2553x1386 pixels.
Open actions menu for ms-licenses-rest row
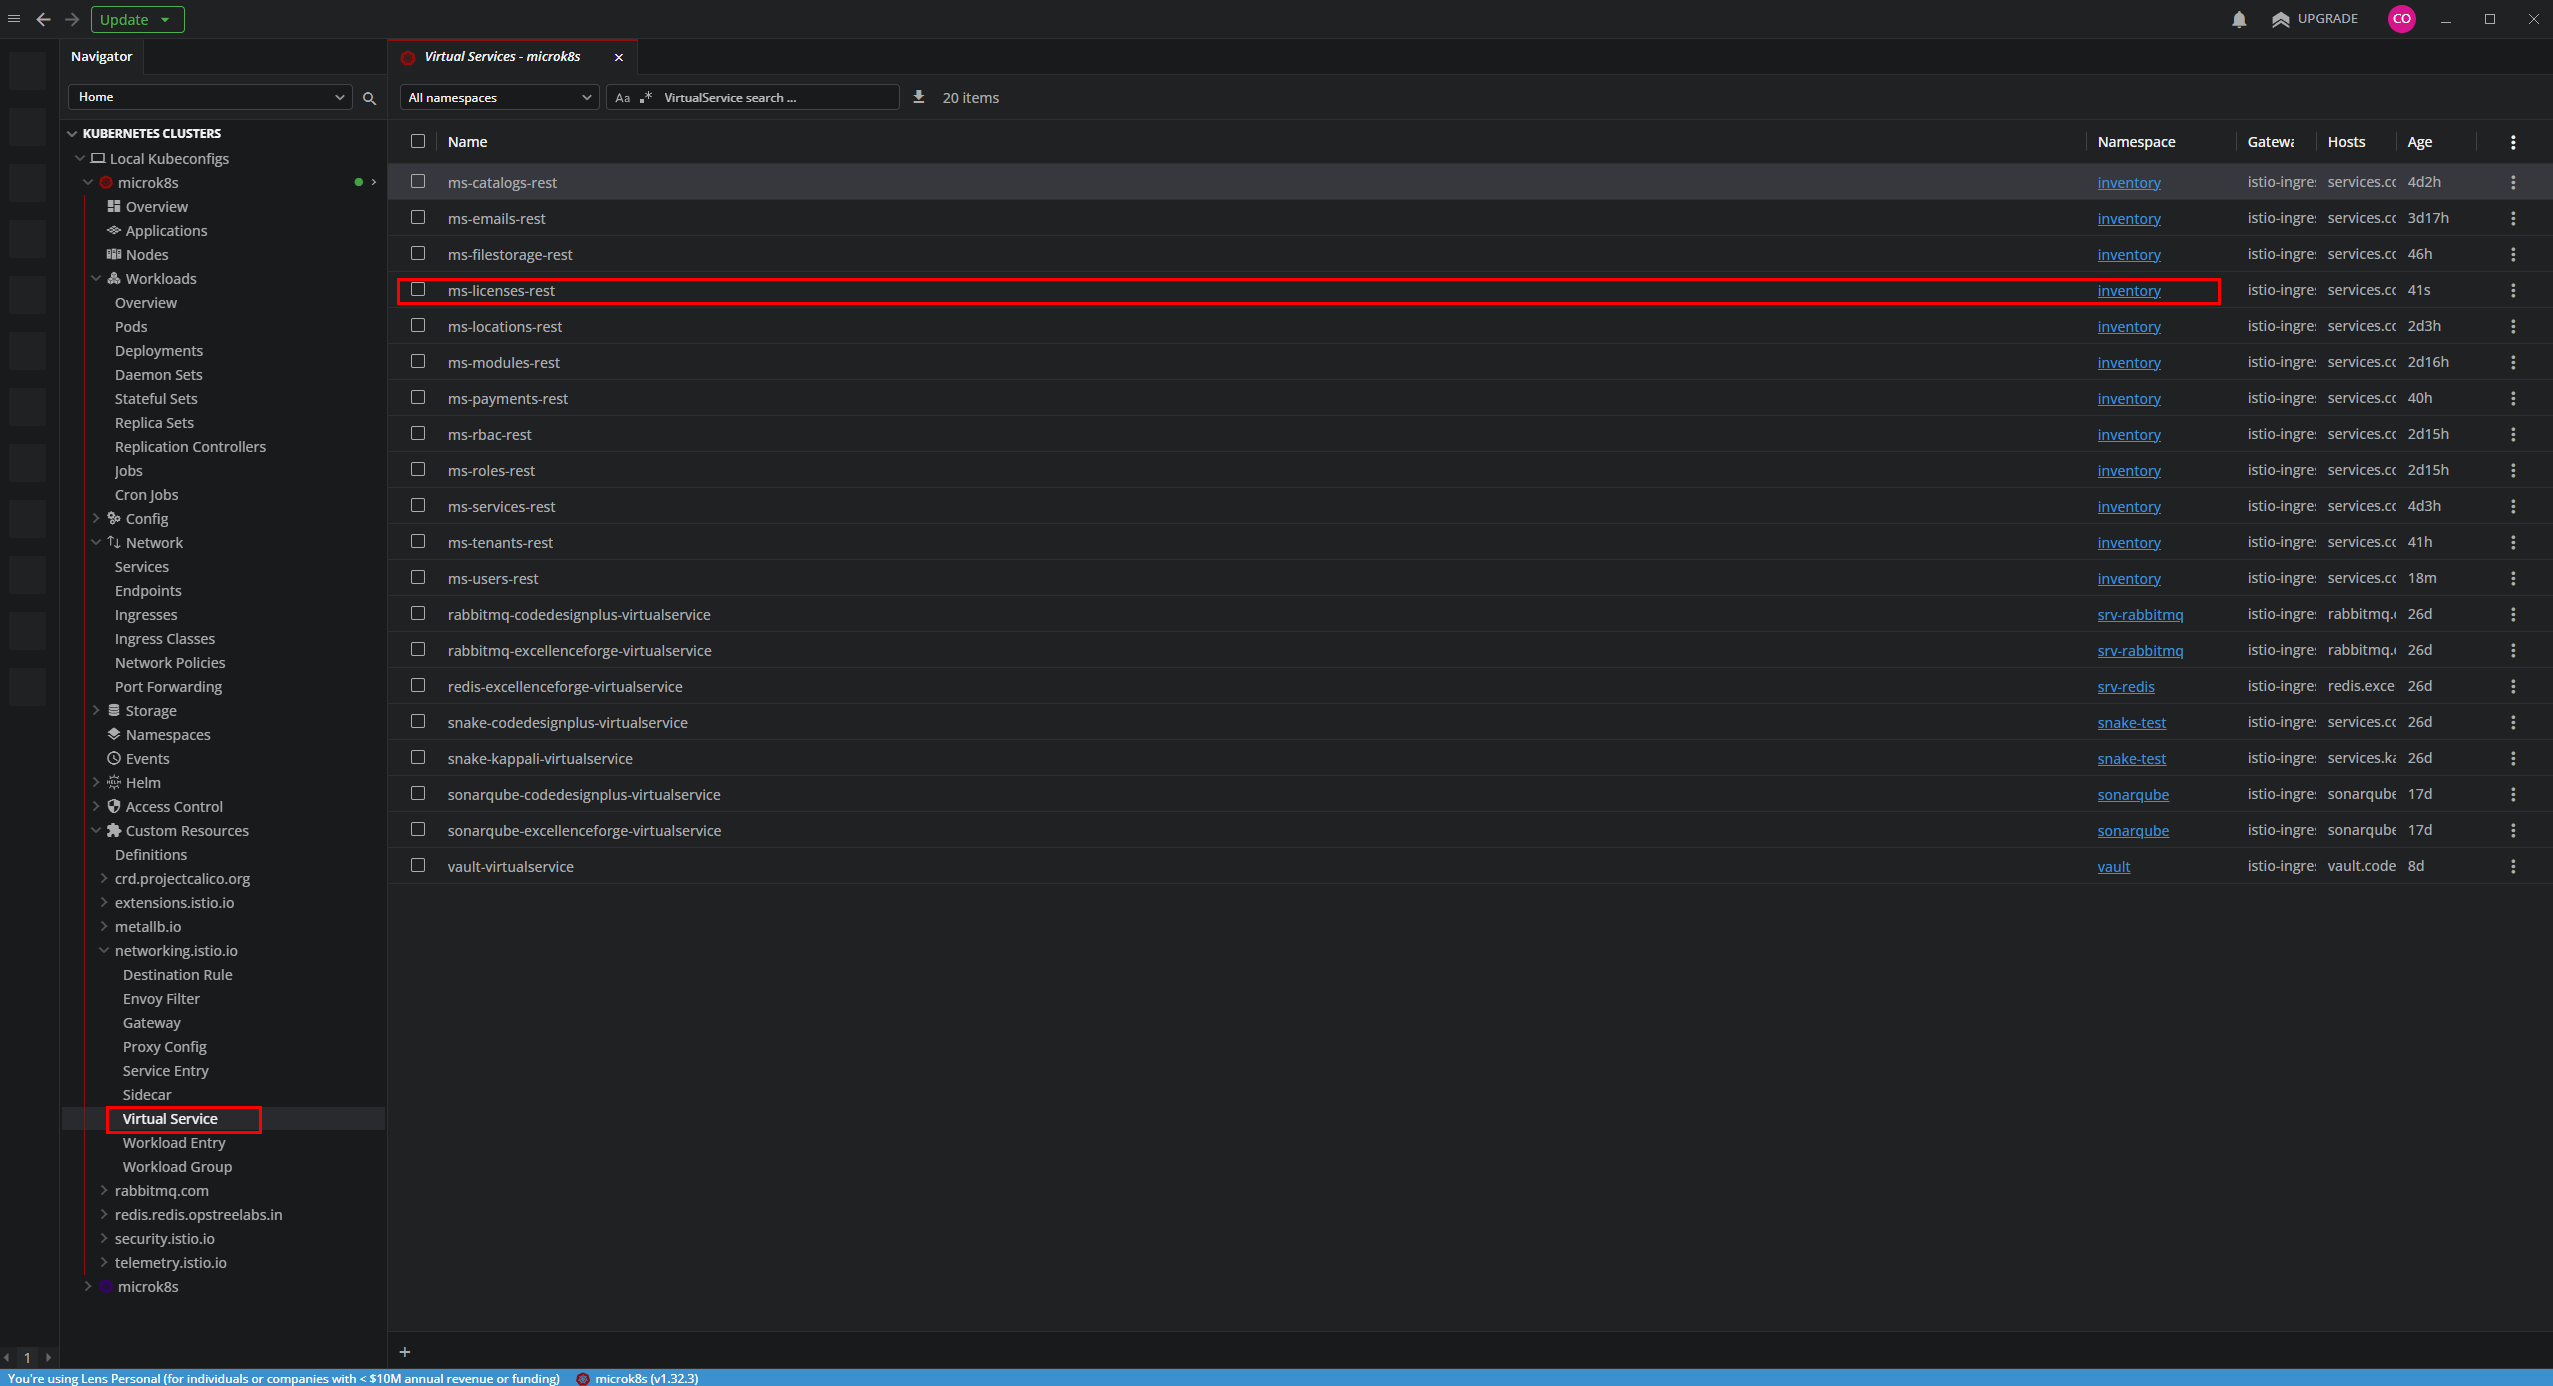(2513, 290)
